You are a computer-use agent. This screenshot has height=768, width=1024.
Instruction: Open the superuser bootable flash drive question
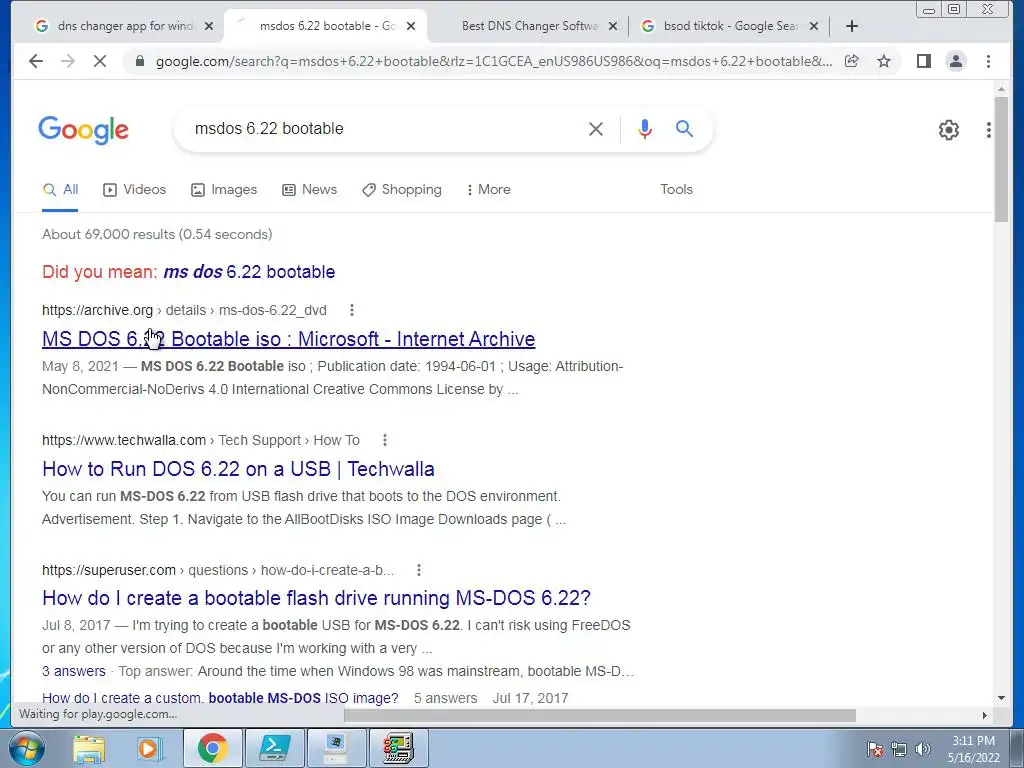pos(316,598)
